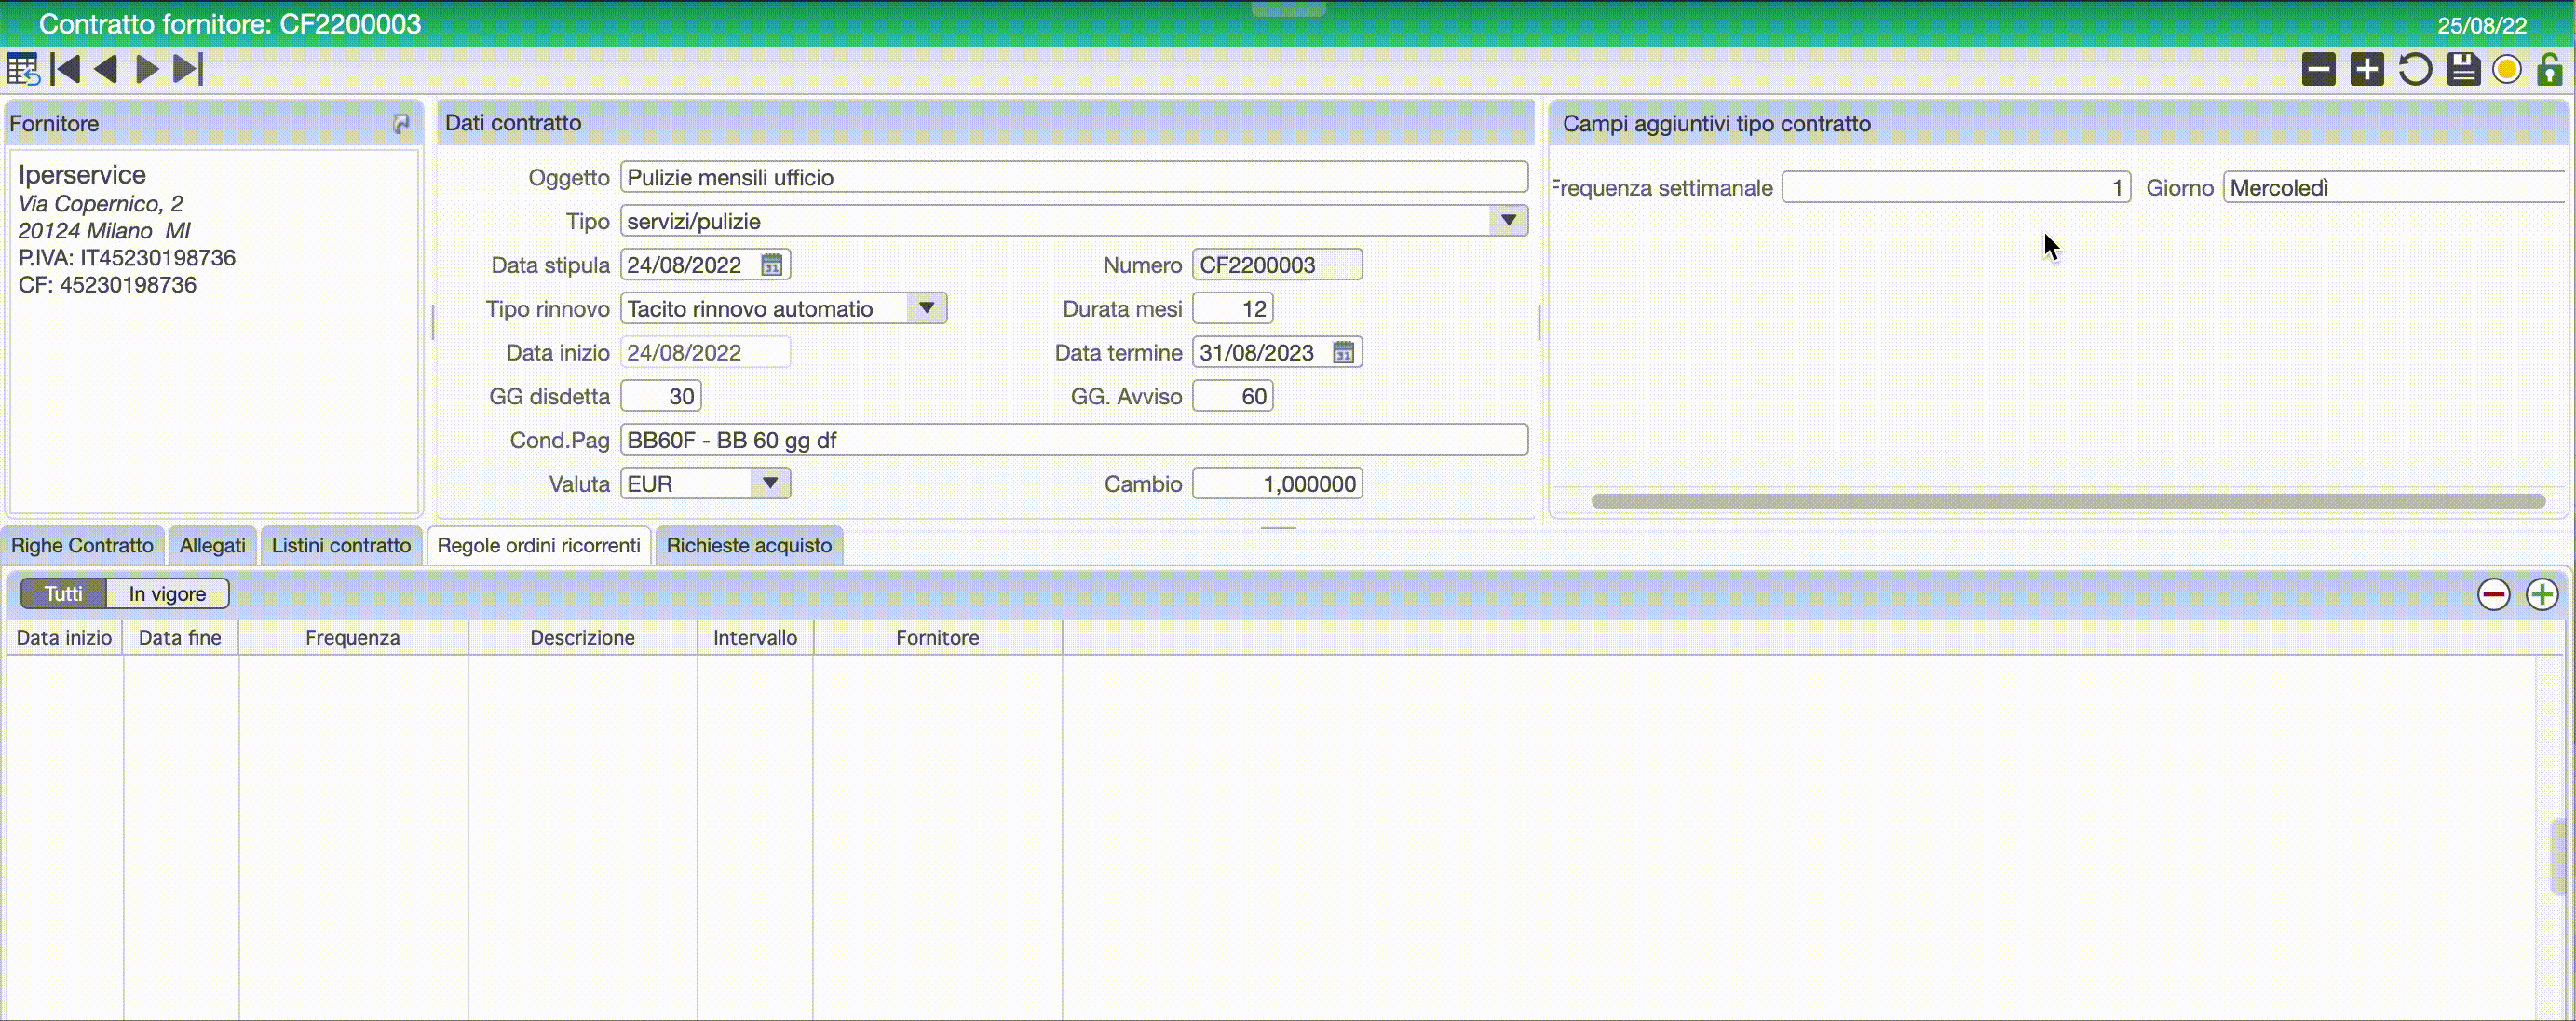The height and width of the screenshot is (1021, 2576).
Task: Click the yellow status circle icon
Action: click(x=2507, y=69)
